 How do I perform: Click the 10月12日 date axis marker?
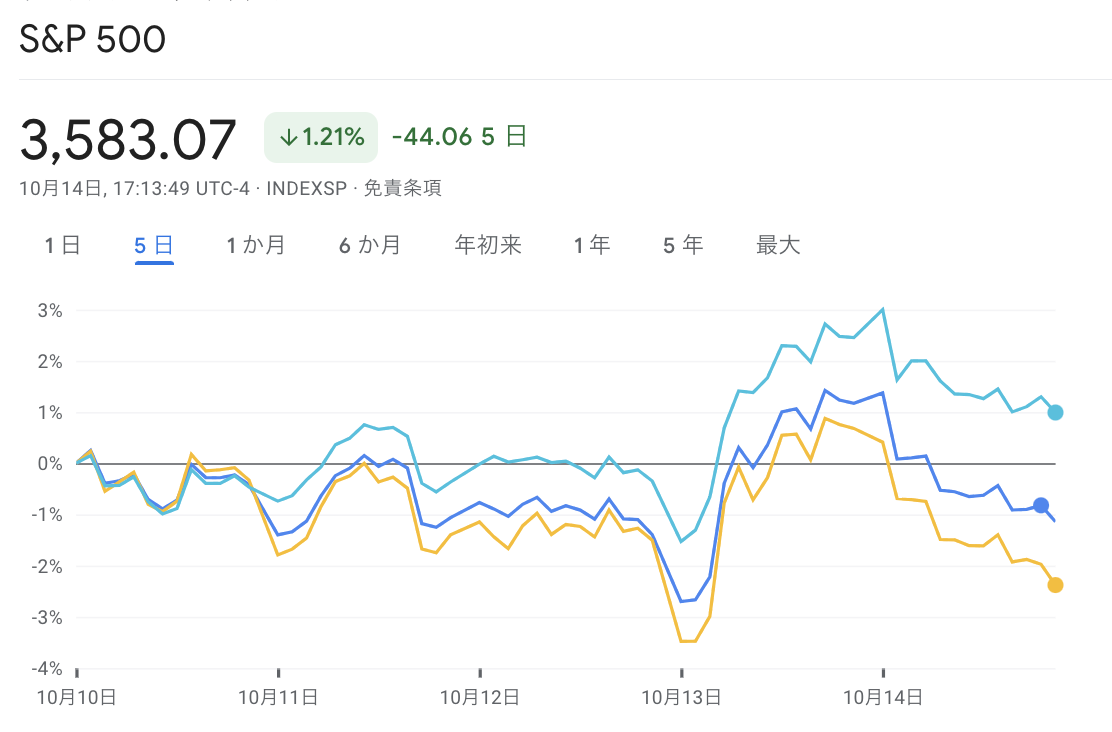tap(480, 697)
